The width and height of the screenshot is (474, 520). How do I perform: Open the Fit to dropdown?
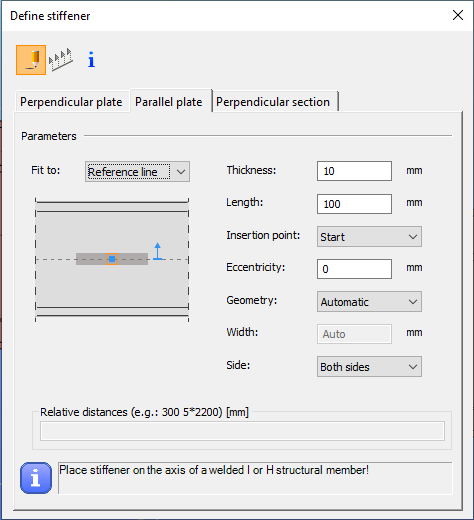pos(137,172)
